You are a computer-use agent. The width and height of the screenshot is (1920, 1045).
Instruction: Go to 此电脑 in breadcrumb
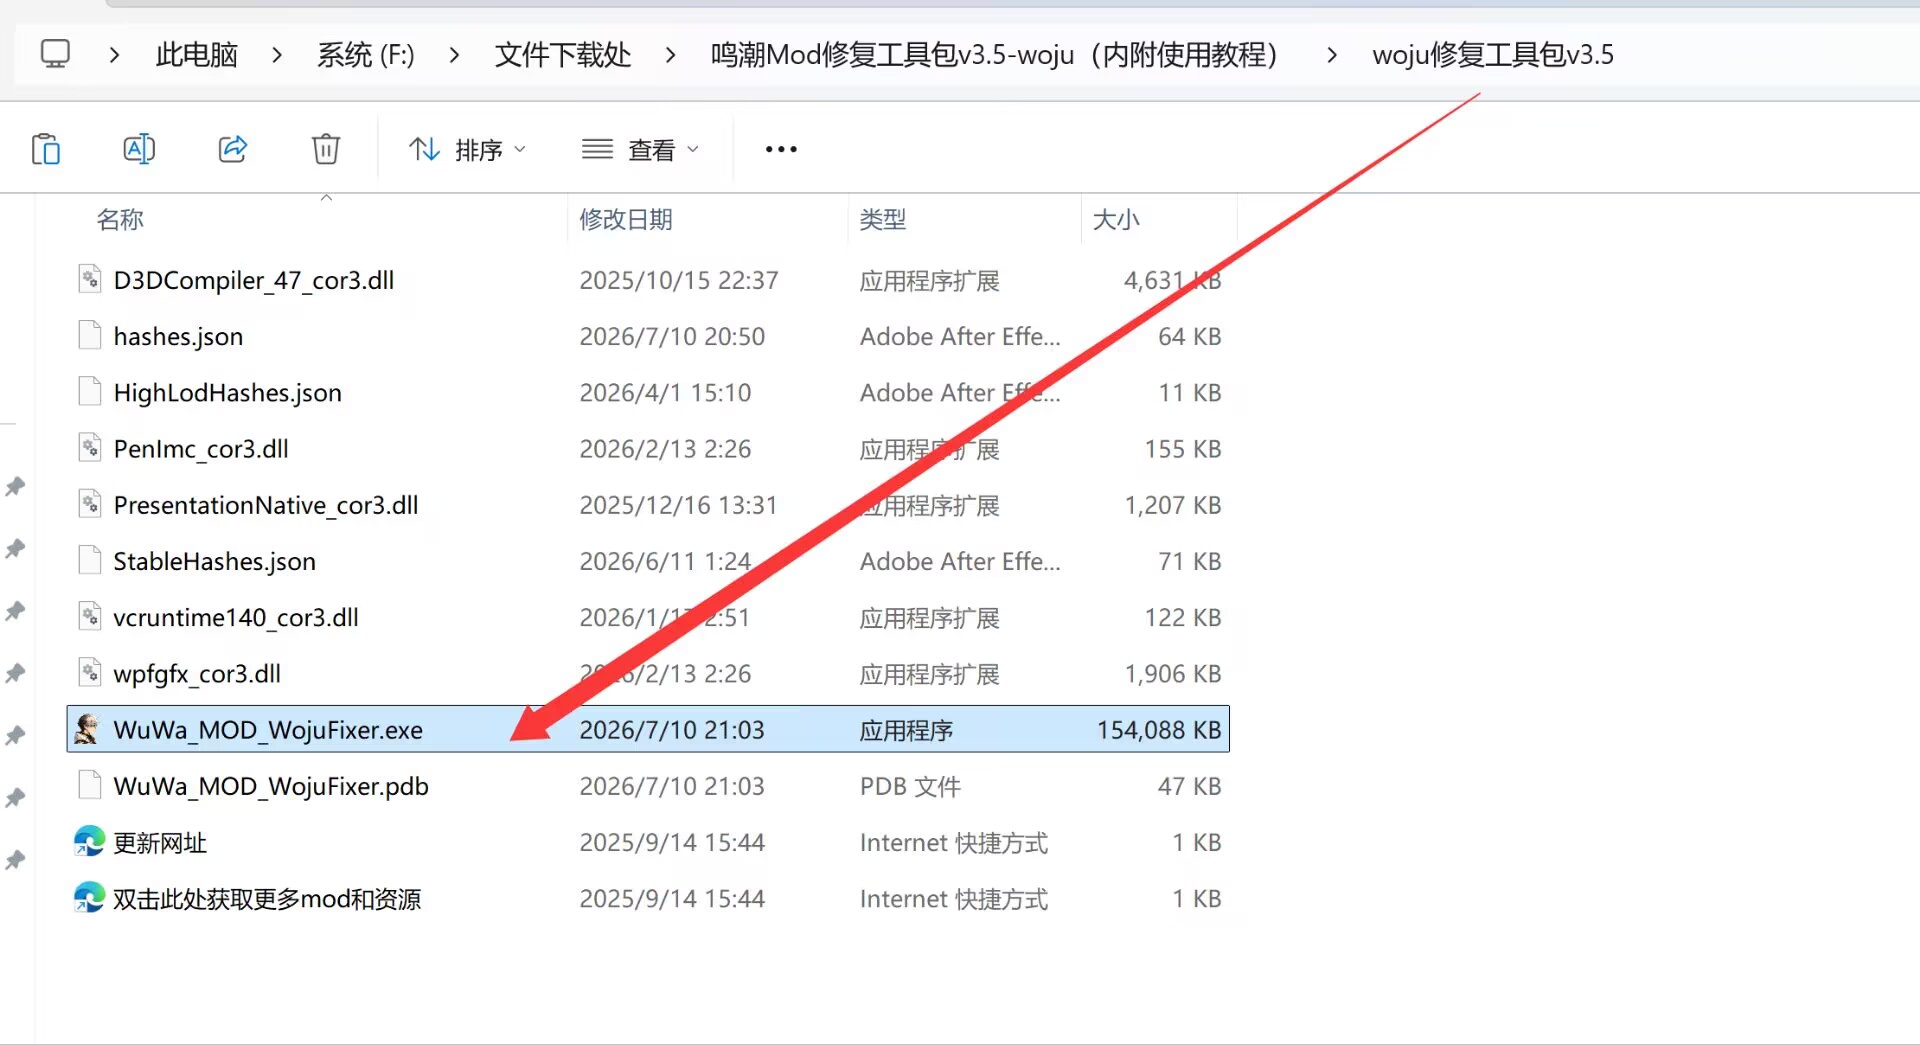coord(197,55)
